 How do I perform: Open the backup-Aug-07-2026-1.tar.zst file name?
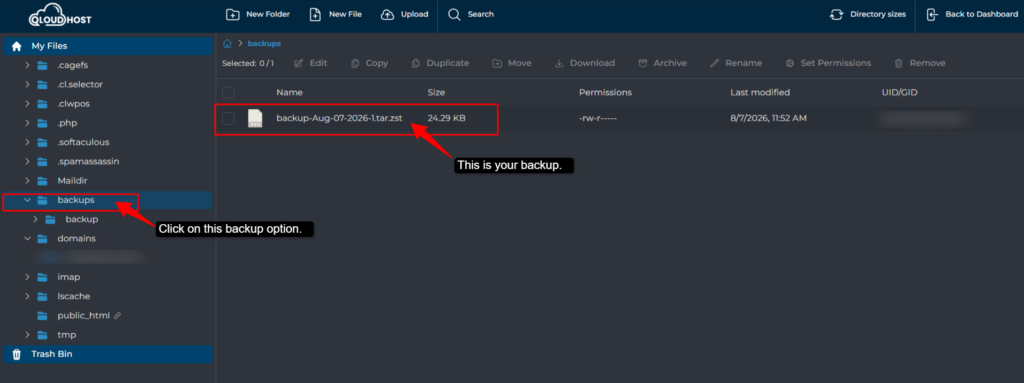340,118
